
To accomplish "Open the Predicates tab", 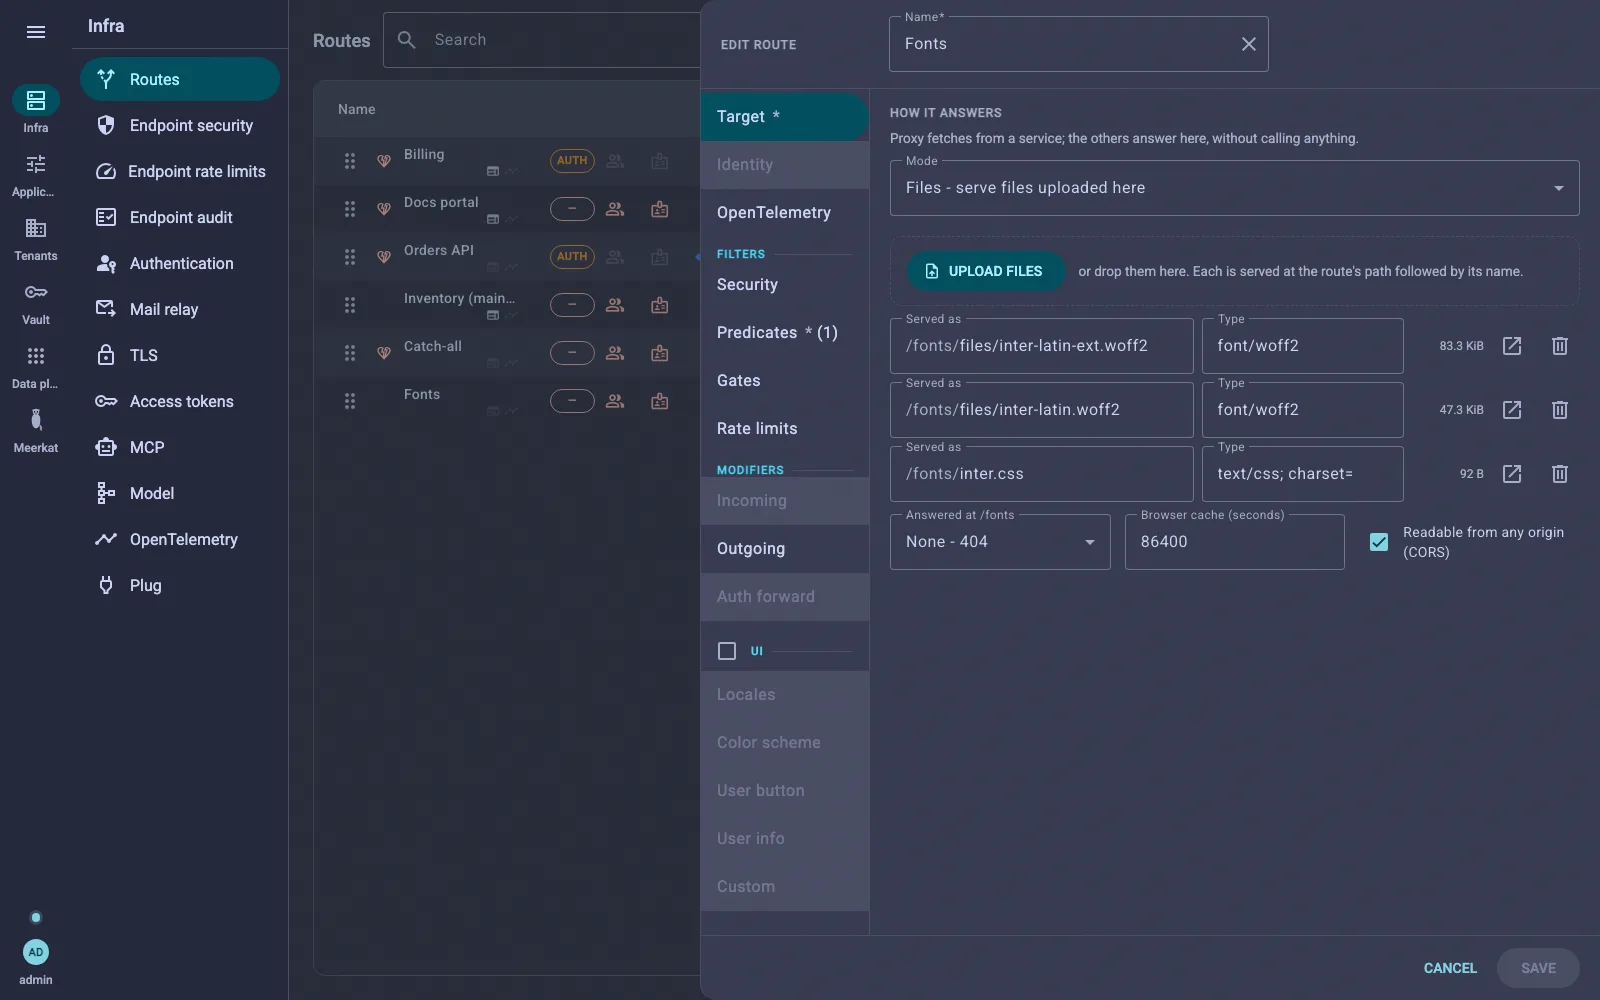I will pyautogui.click(x=784, y=333).
